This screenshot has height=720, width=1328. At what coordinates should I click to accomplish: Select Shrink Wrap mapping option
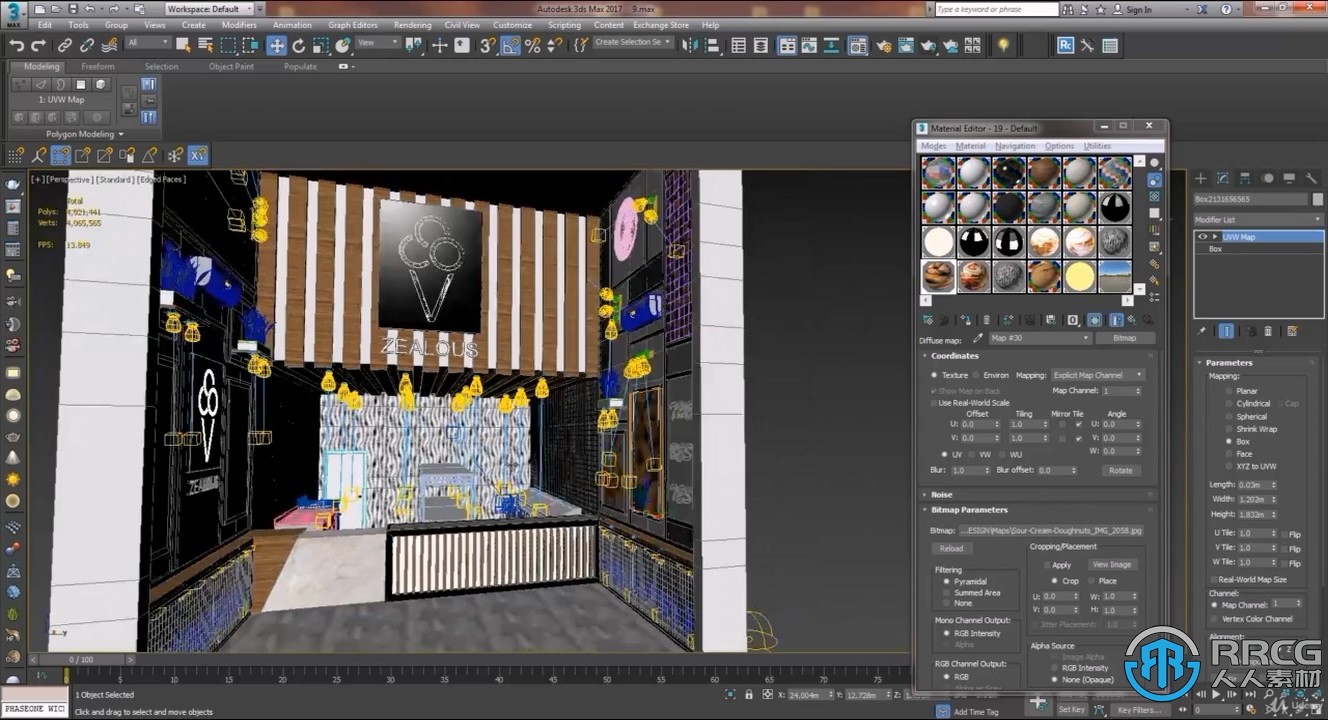coord(1229,429)
